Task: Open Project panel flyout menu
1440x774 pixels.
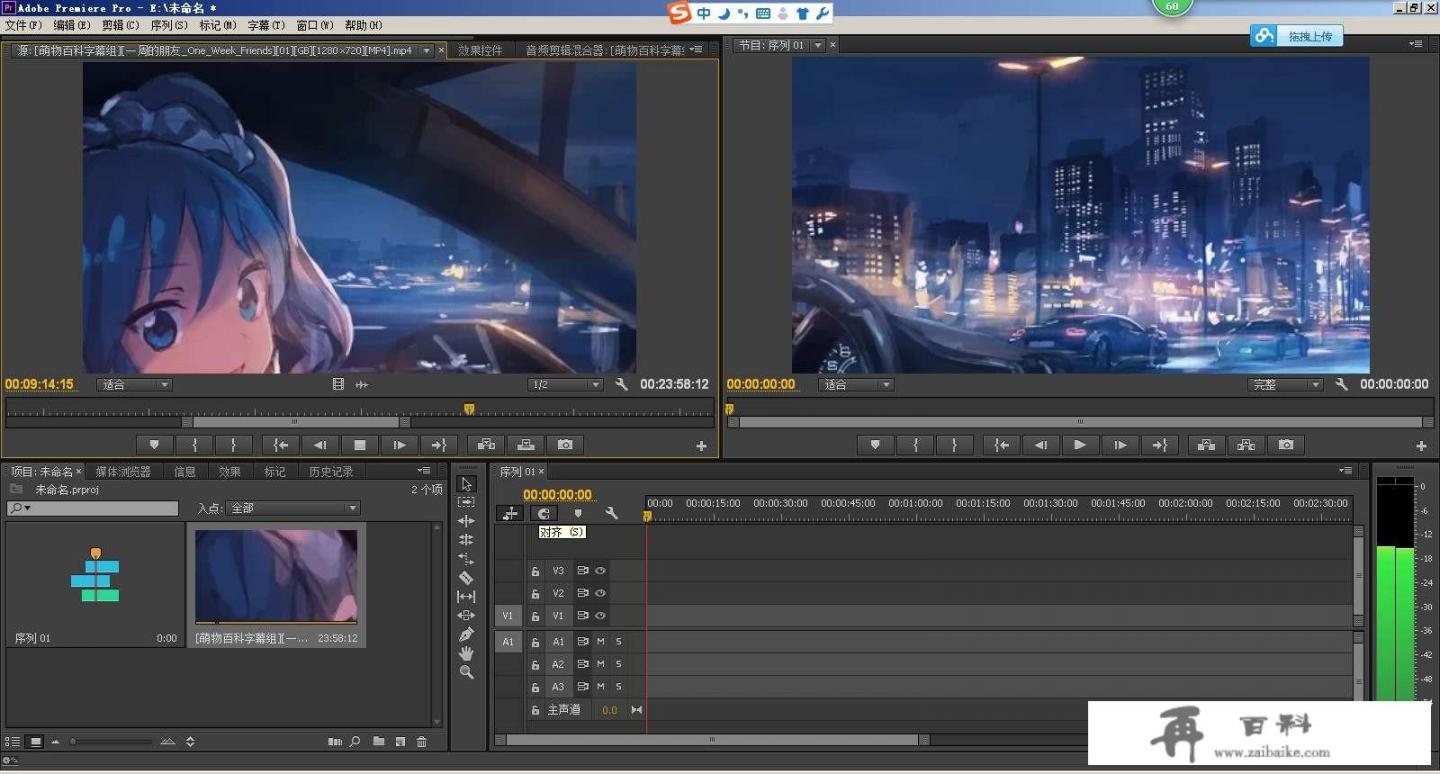Action: click(425, 470)
